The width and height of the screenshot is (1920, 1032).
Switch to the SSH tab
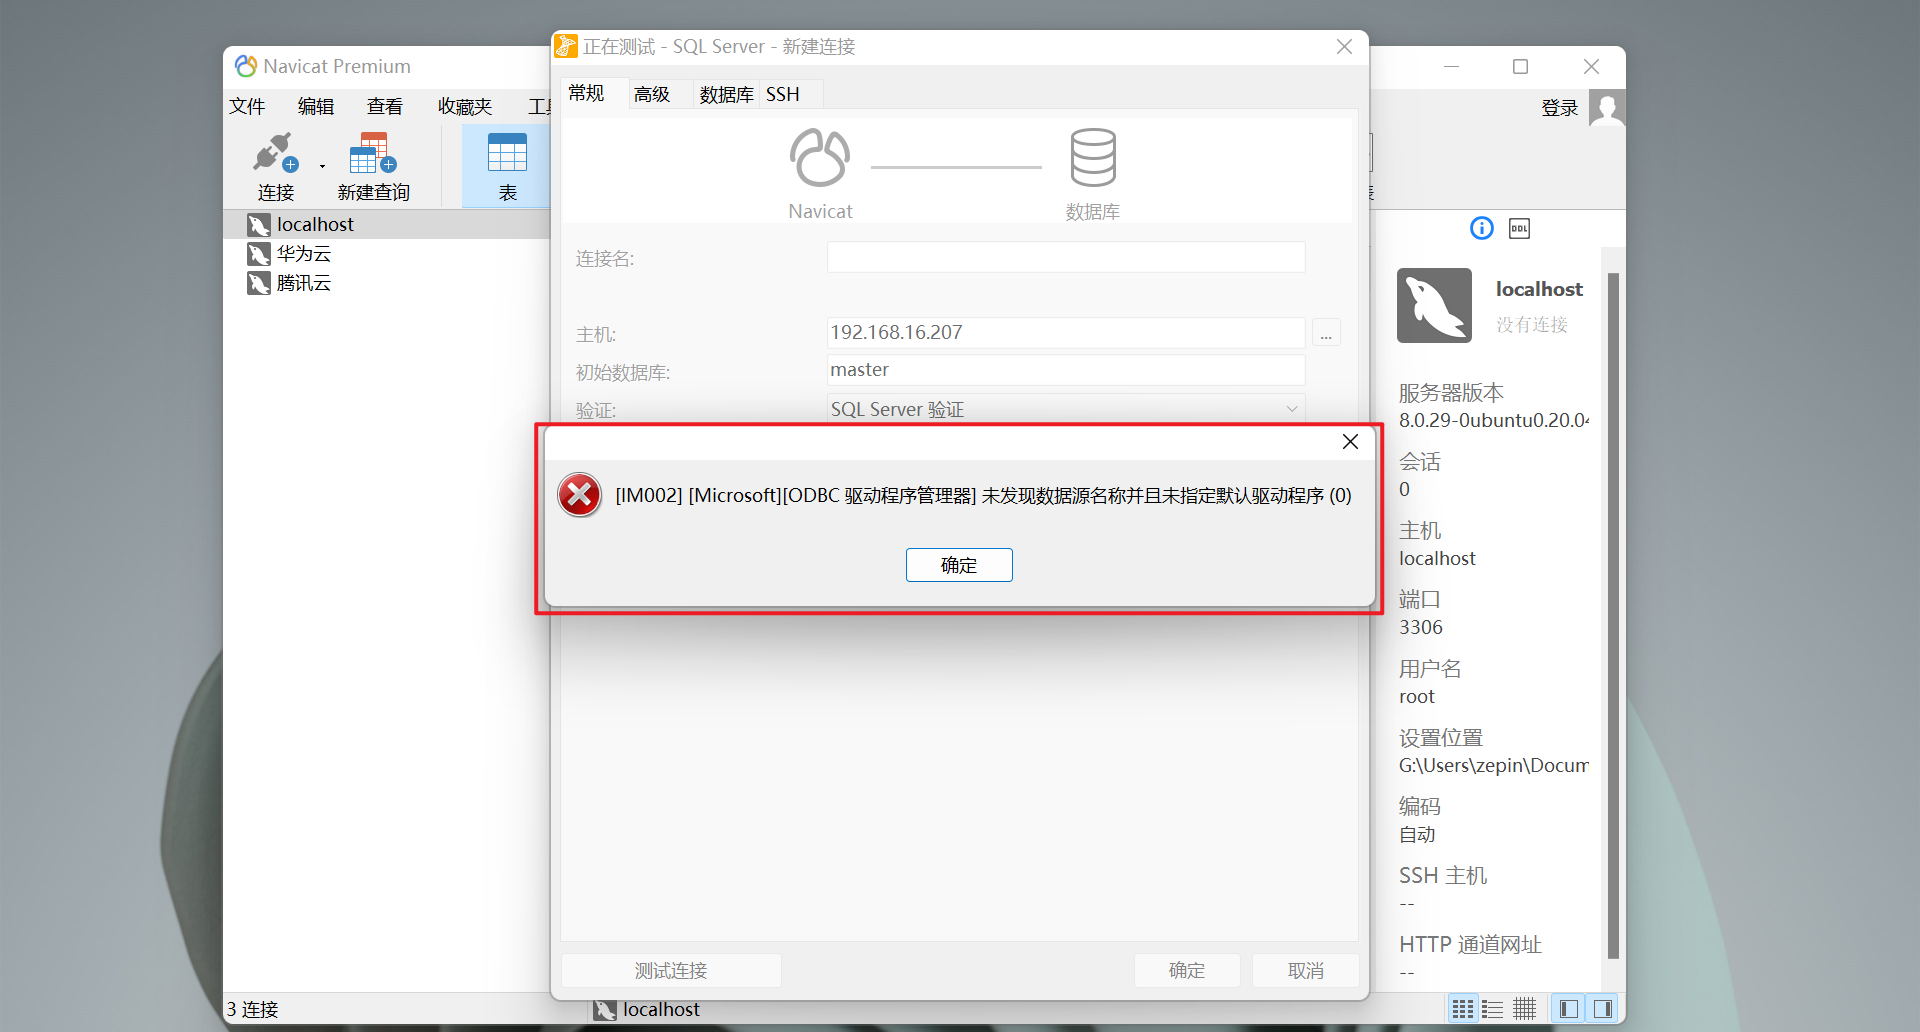pos(783,94)
